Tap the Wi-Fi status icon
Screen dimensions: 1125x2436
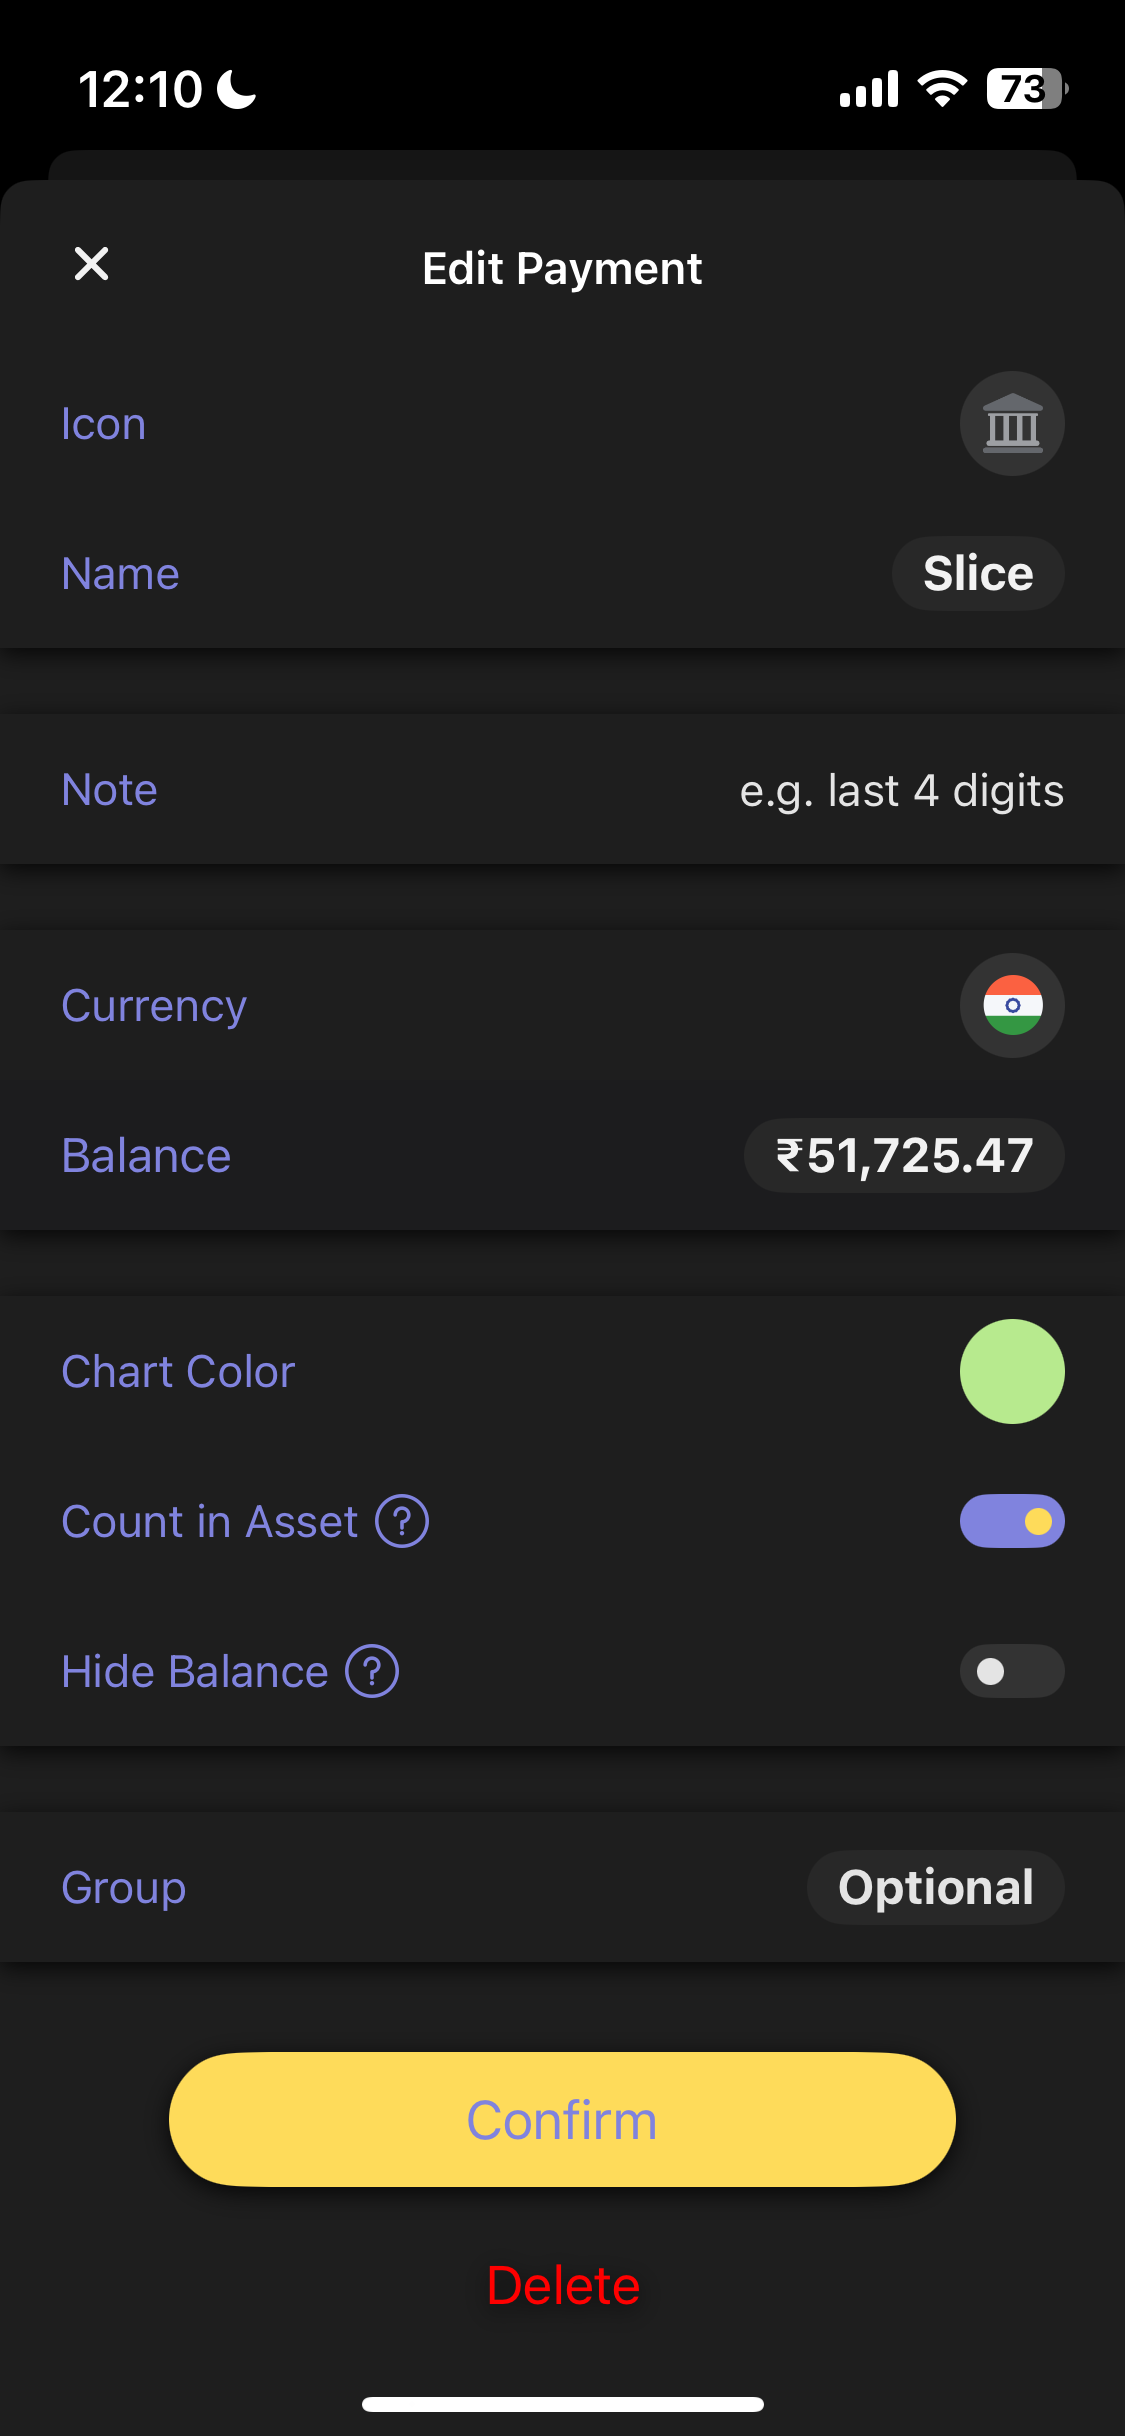(942, 89)
